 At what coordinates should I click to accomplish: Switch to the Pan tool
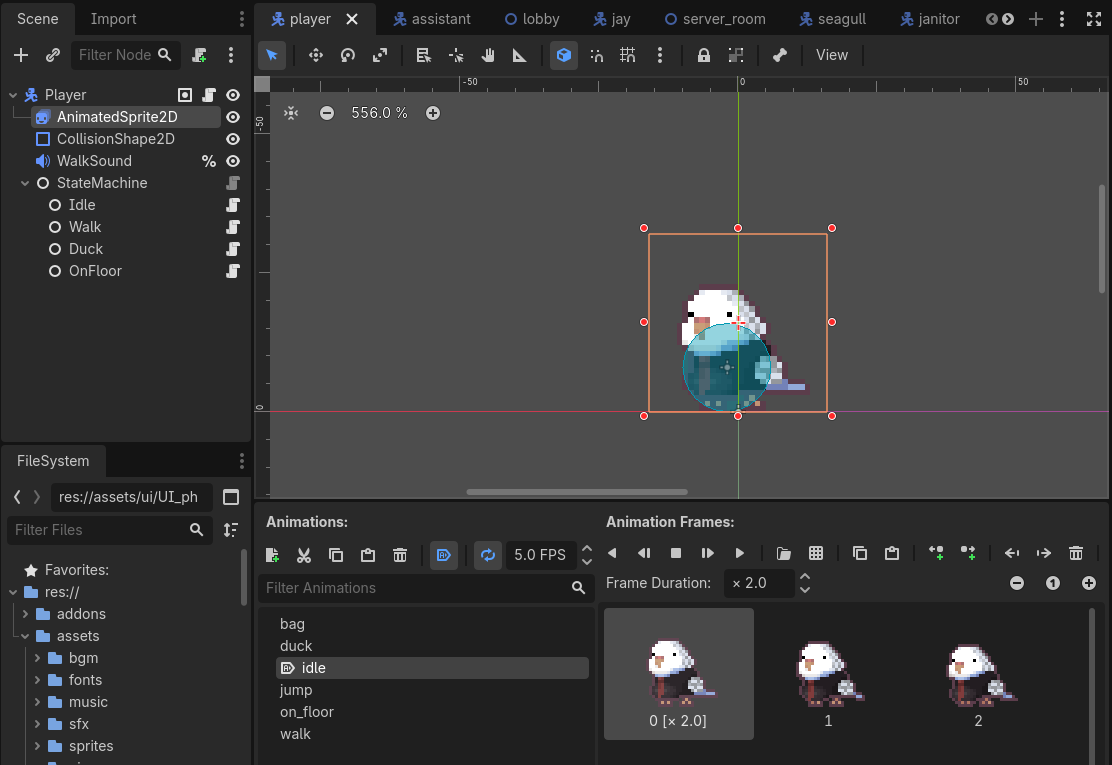(489, 56)
